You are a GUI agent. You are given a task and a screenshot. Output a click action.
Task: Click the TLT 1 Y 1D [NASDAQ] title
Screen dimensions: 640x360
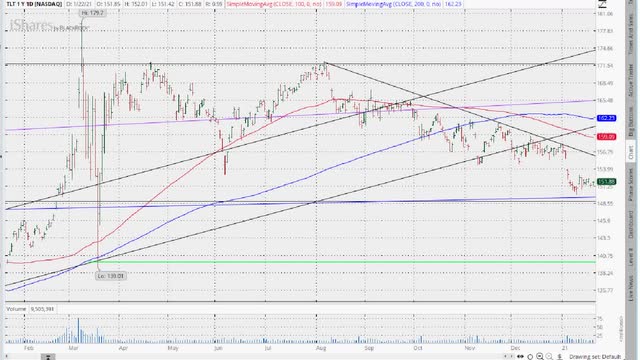click(34, 4)
